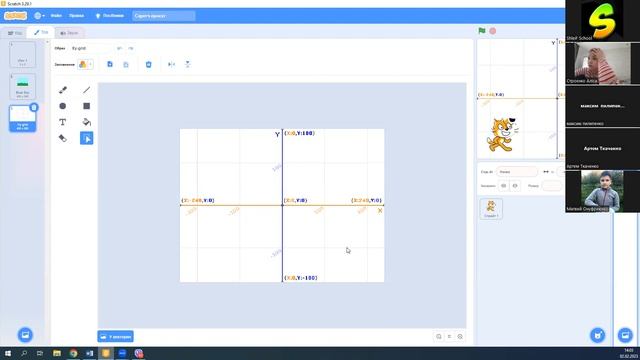Open the Windows Start menu
Image resolution: width=640 pixels, height=360 pixels.
pos(8,353)
